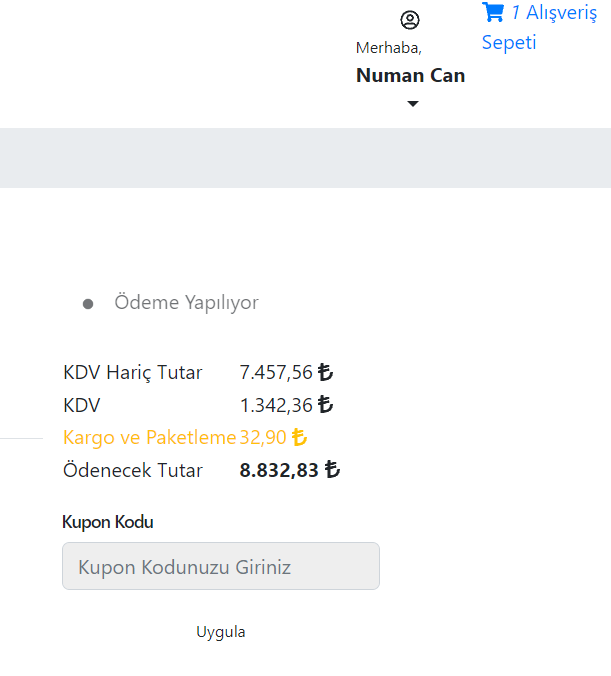Click the Kargo ve Paketleme label
The height and width of the screenshot is (676, 611).
[x=149, y=438]
